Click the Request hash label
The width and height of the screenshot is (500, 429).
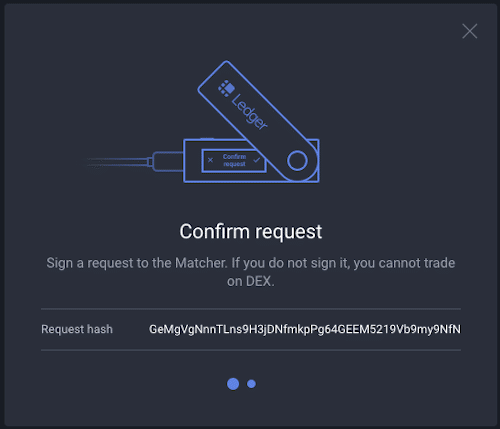[77, 329]
